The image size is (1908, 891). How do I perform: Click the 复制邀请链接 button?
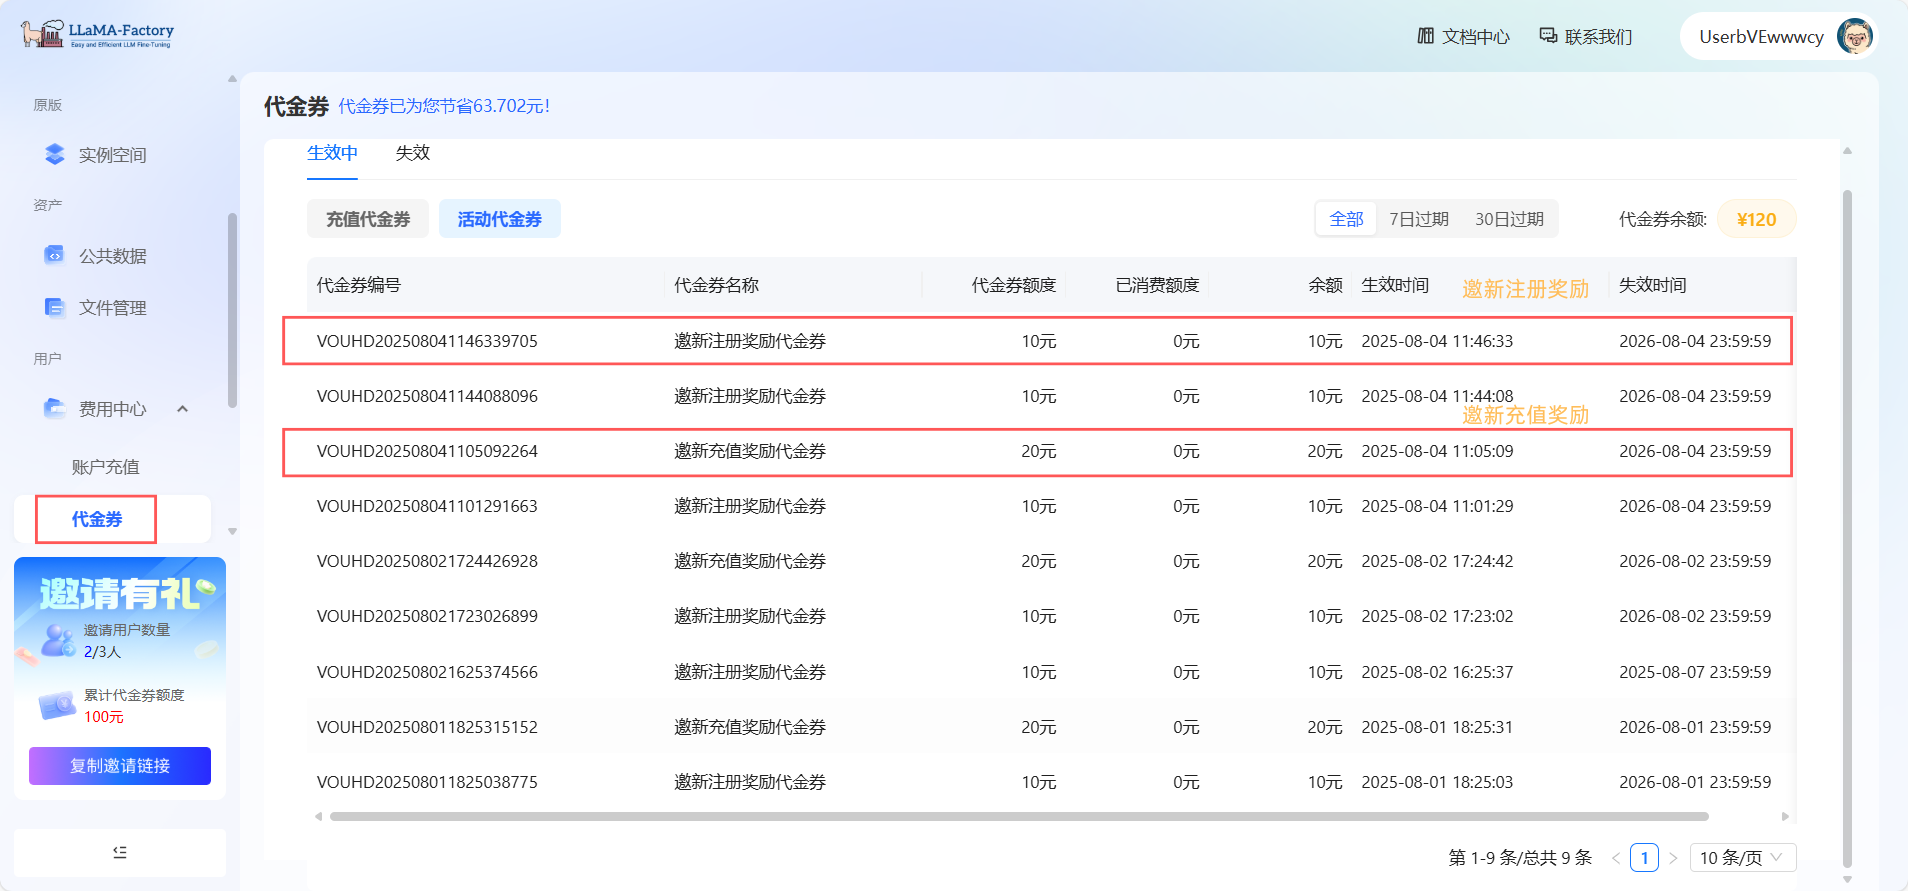120,766
